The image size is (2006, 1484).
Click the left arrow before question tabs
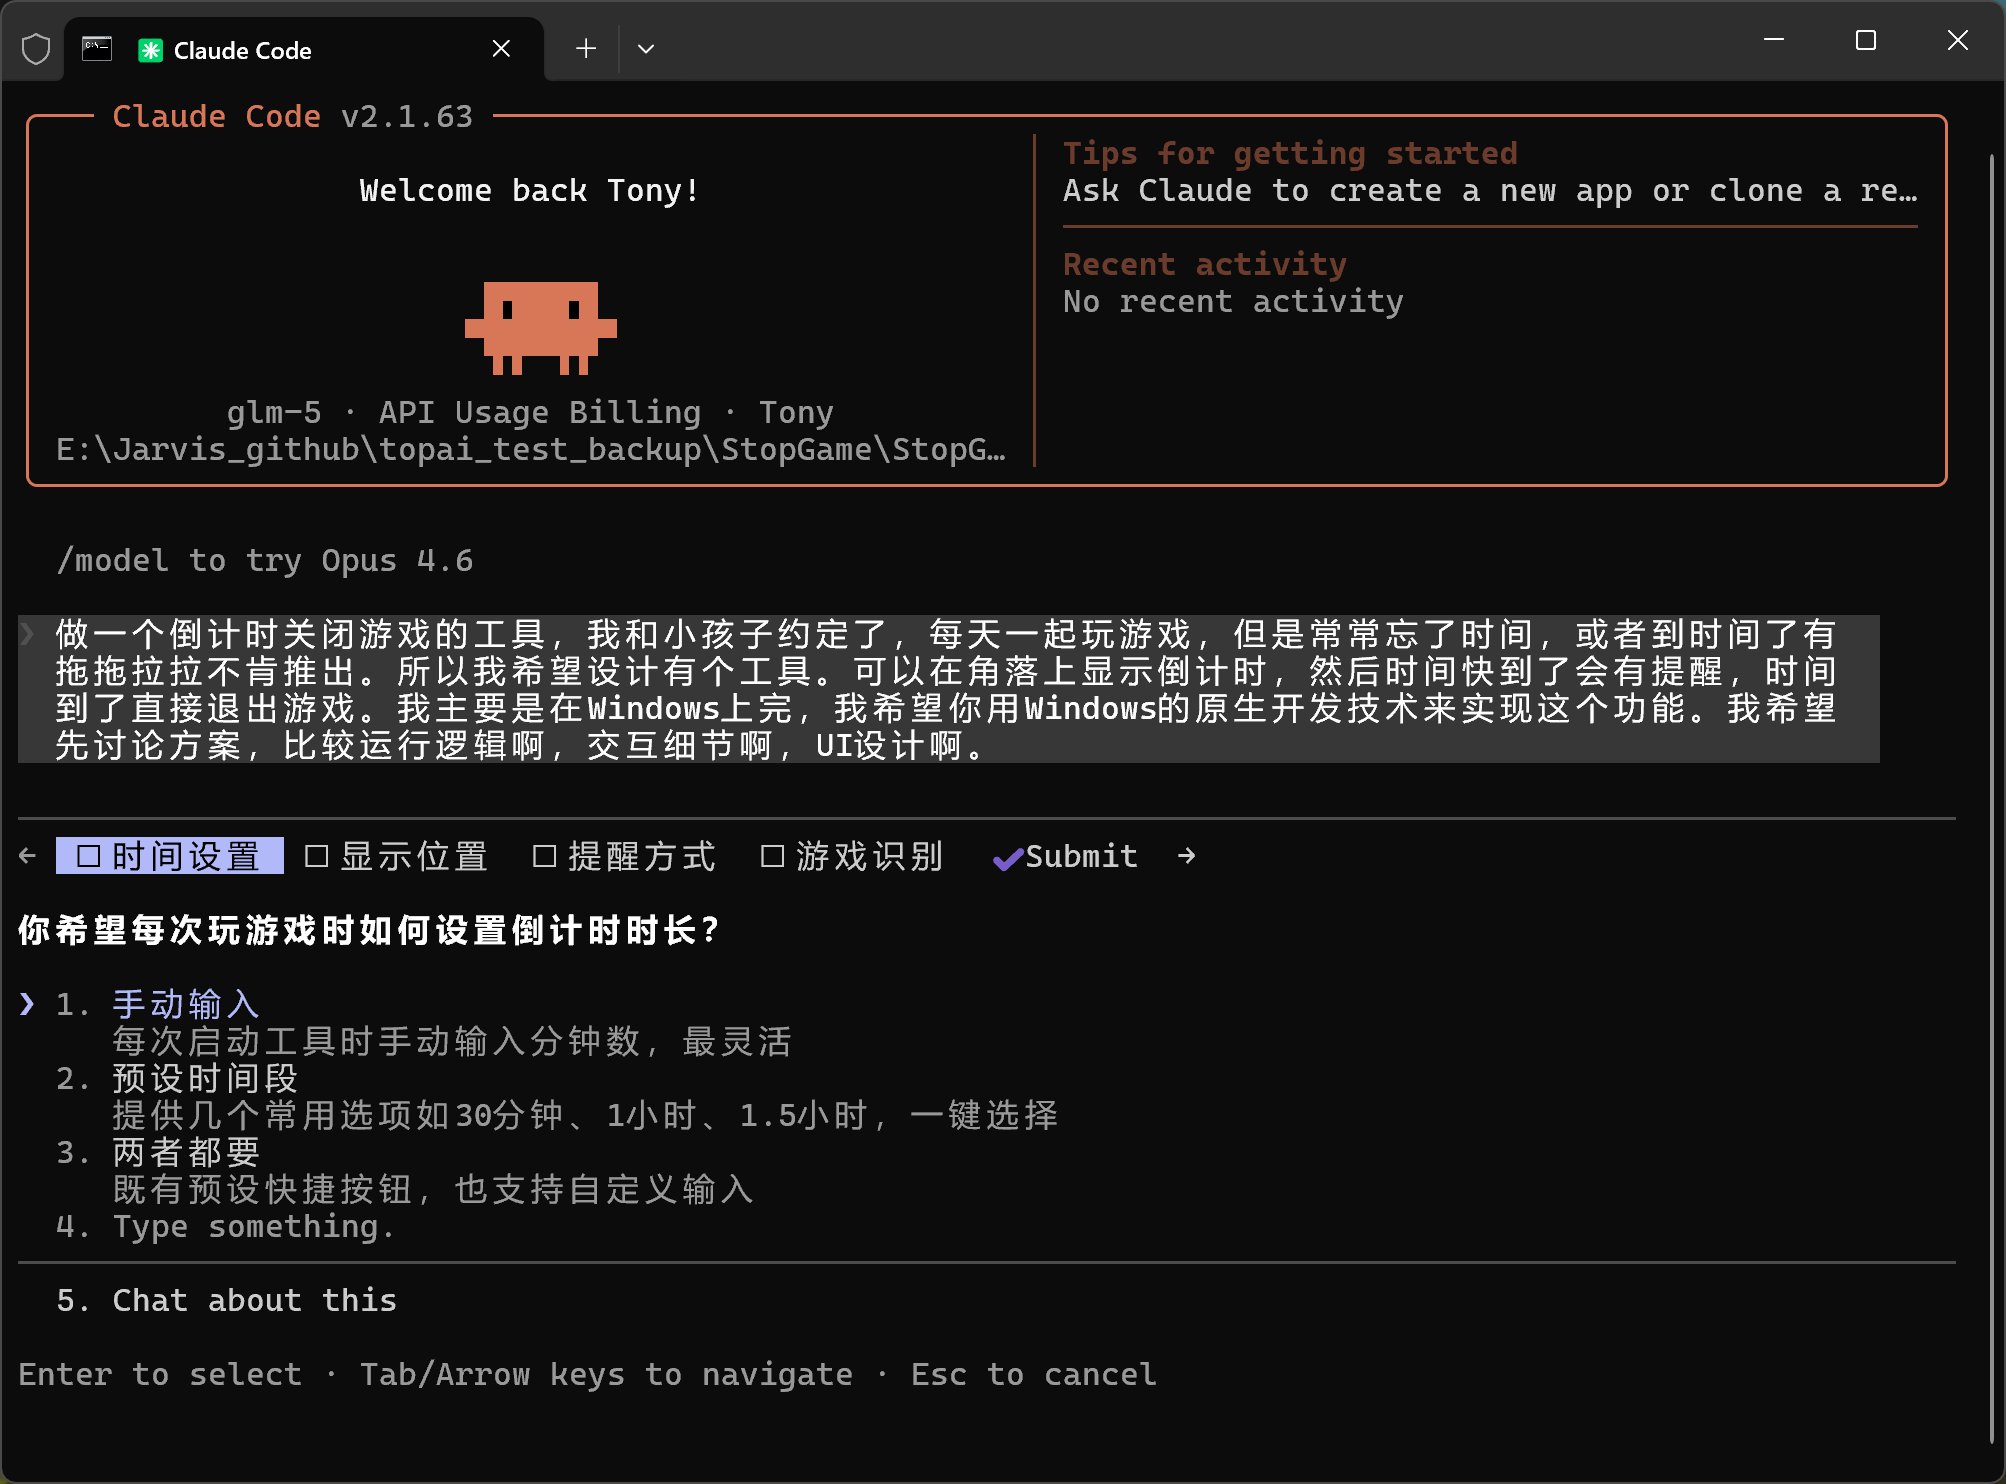(28, 856)
